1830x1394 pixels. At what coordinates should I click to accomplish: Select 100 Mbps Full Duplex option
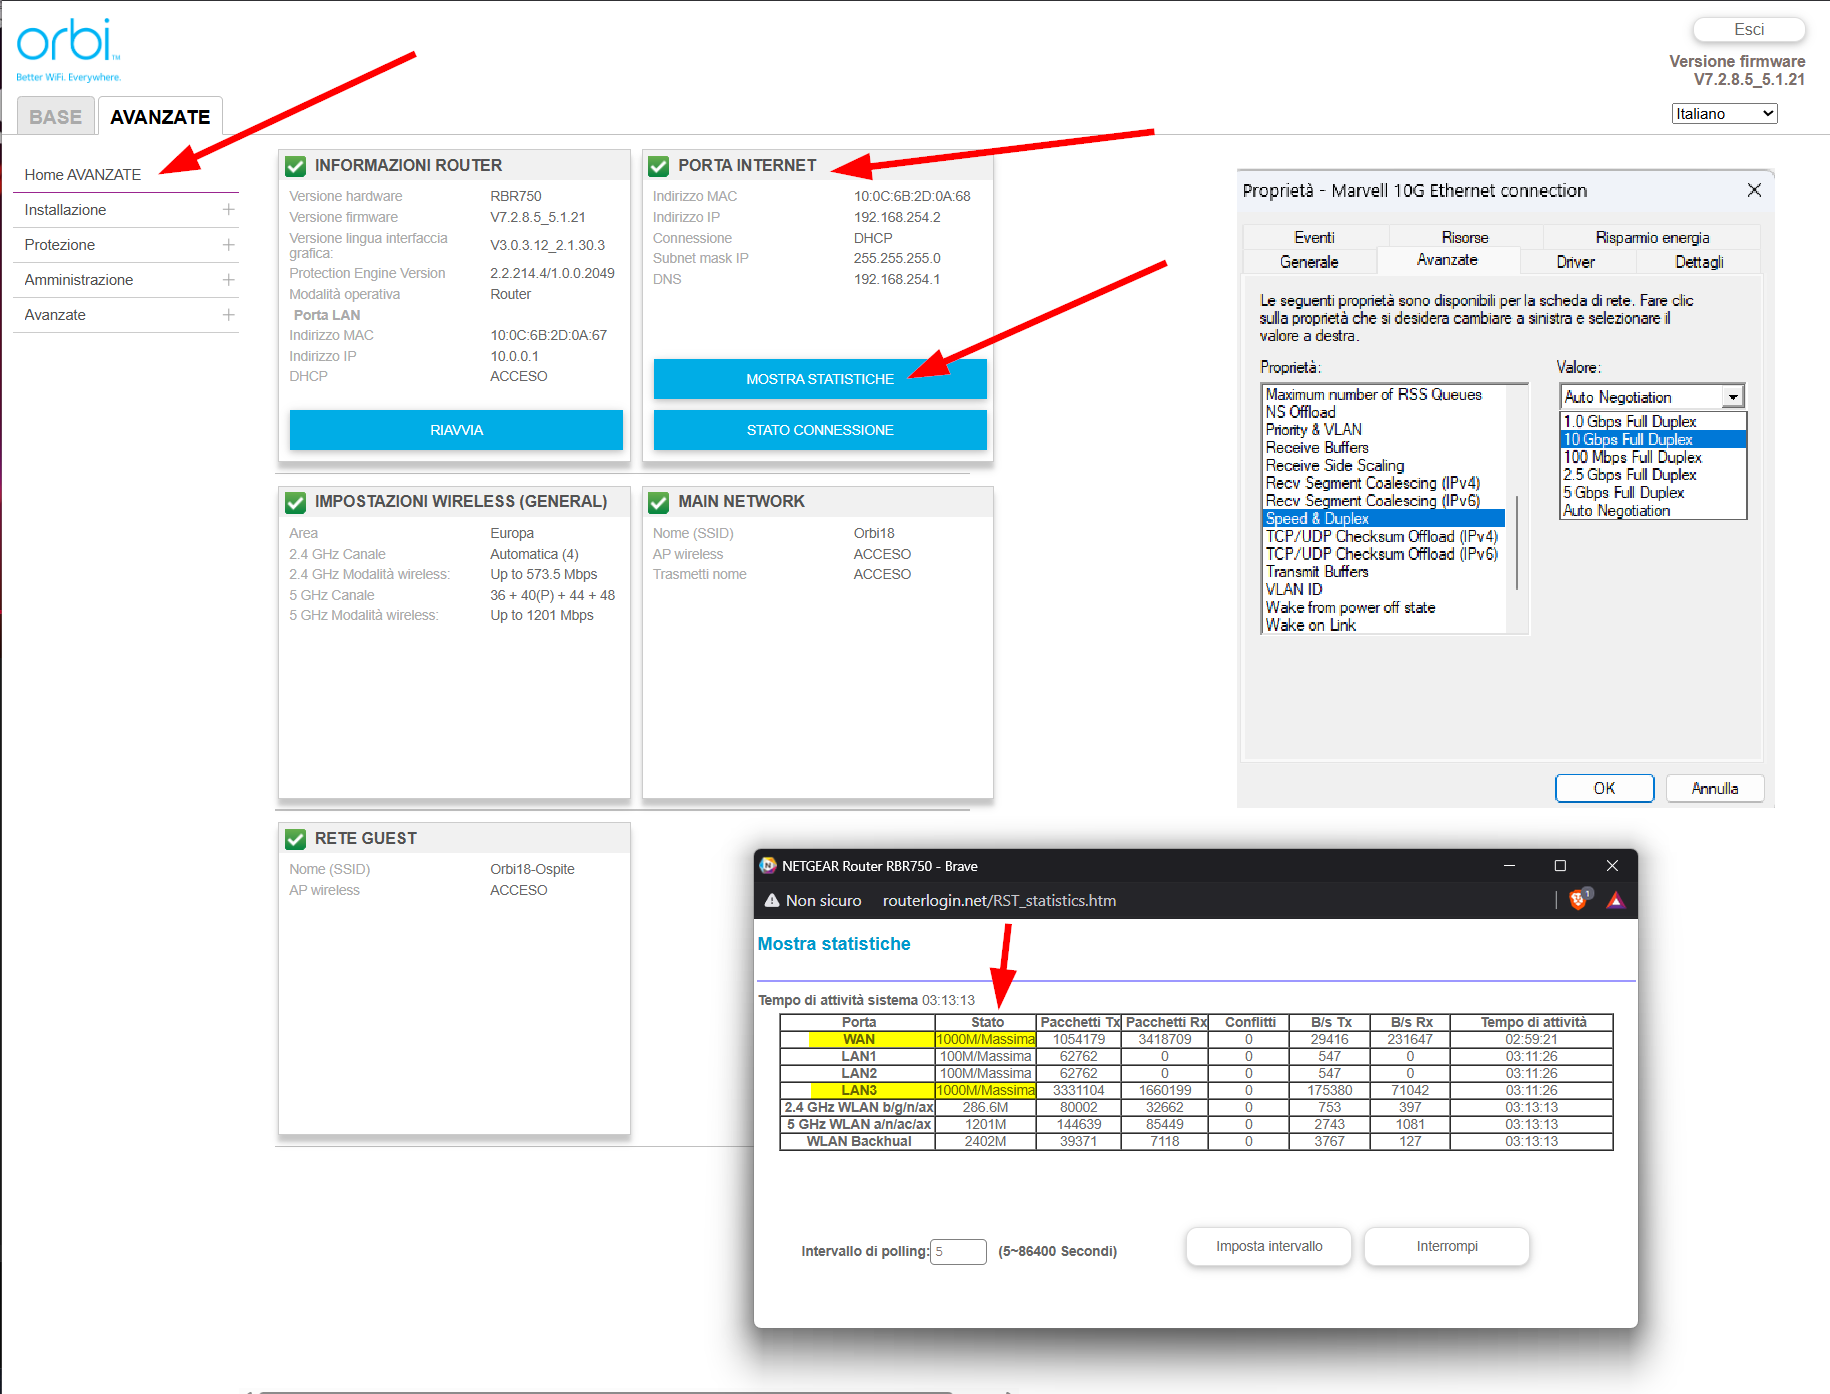(x=1653, y=457)
